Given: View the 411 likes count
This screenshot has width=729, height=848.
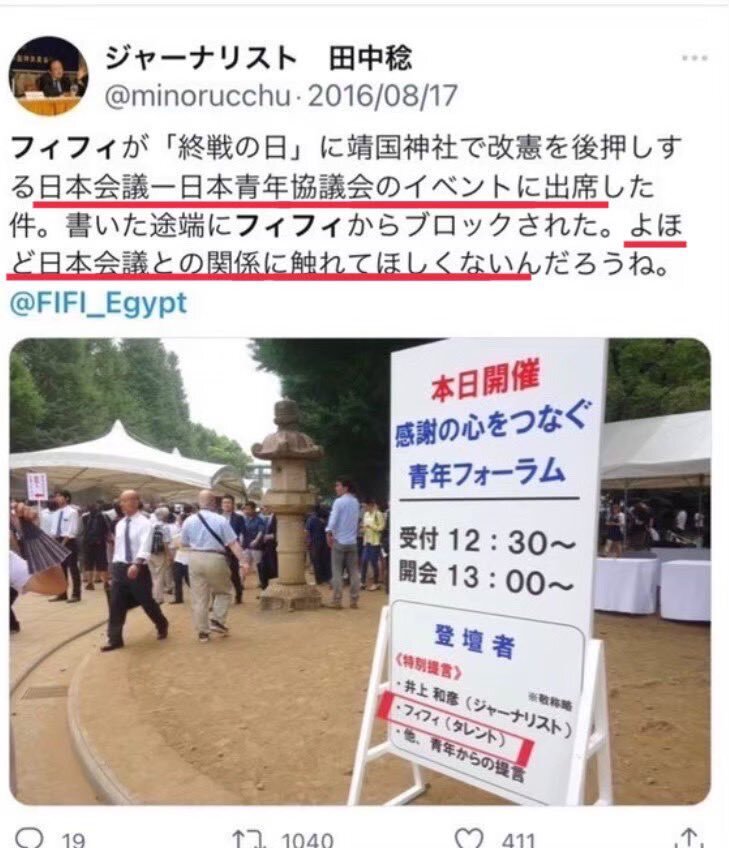Looking at the screenshot, I should [x=518, y=840].
